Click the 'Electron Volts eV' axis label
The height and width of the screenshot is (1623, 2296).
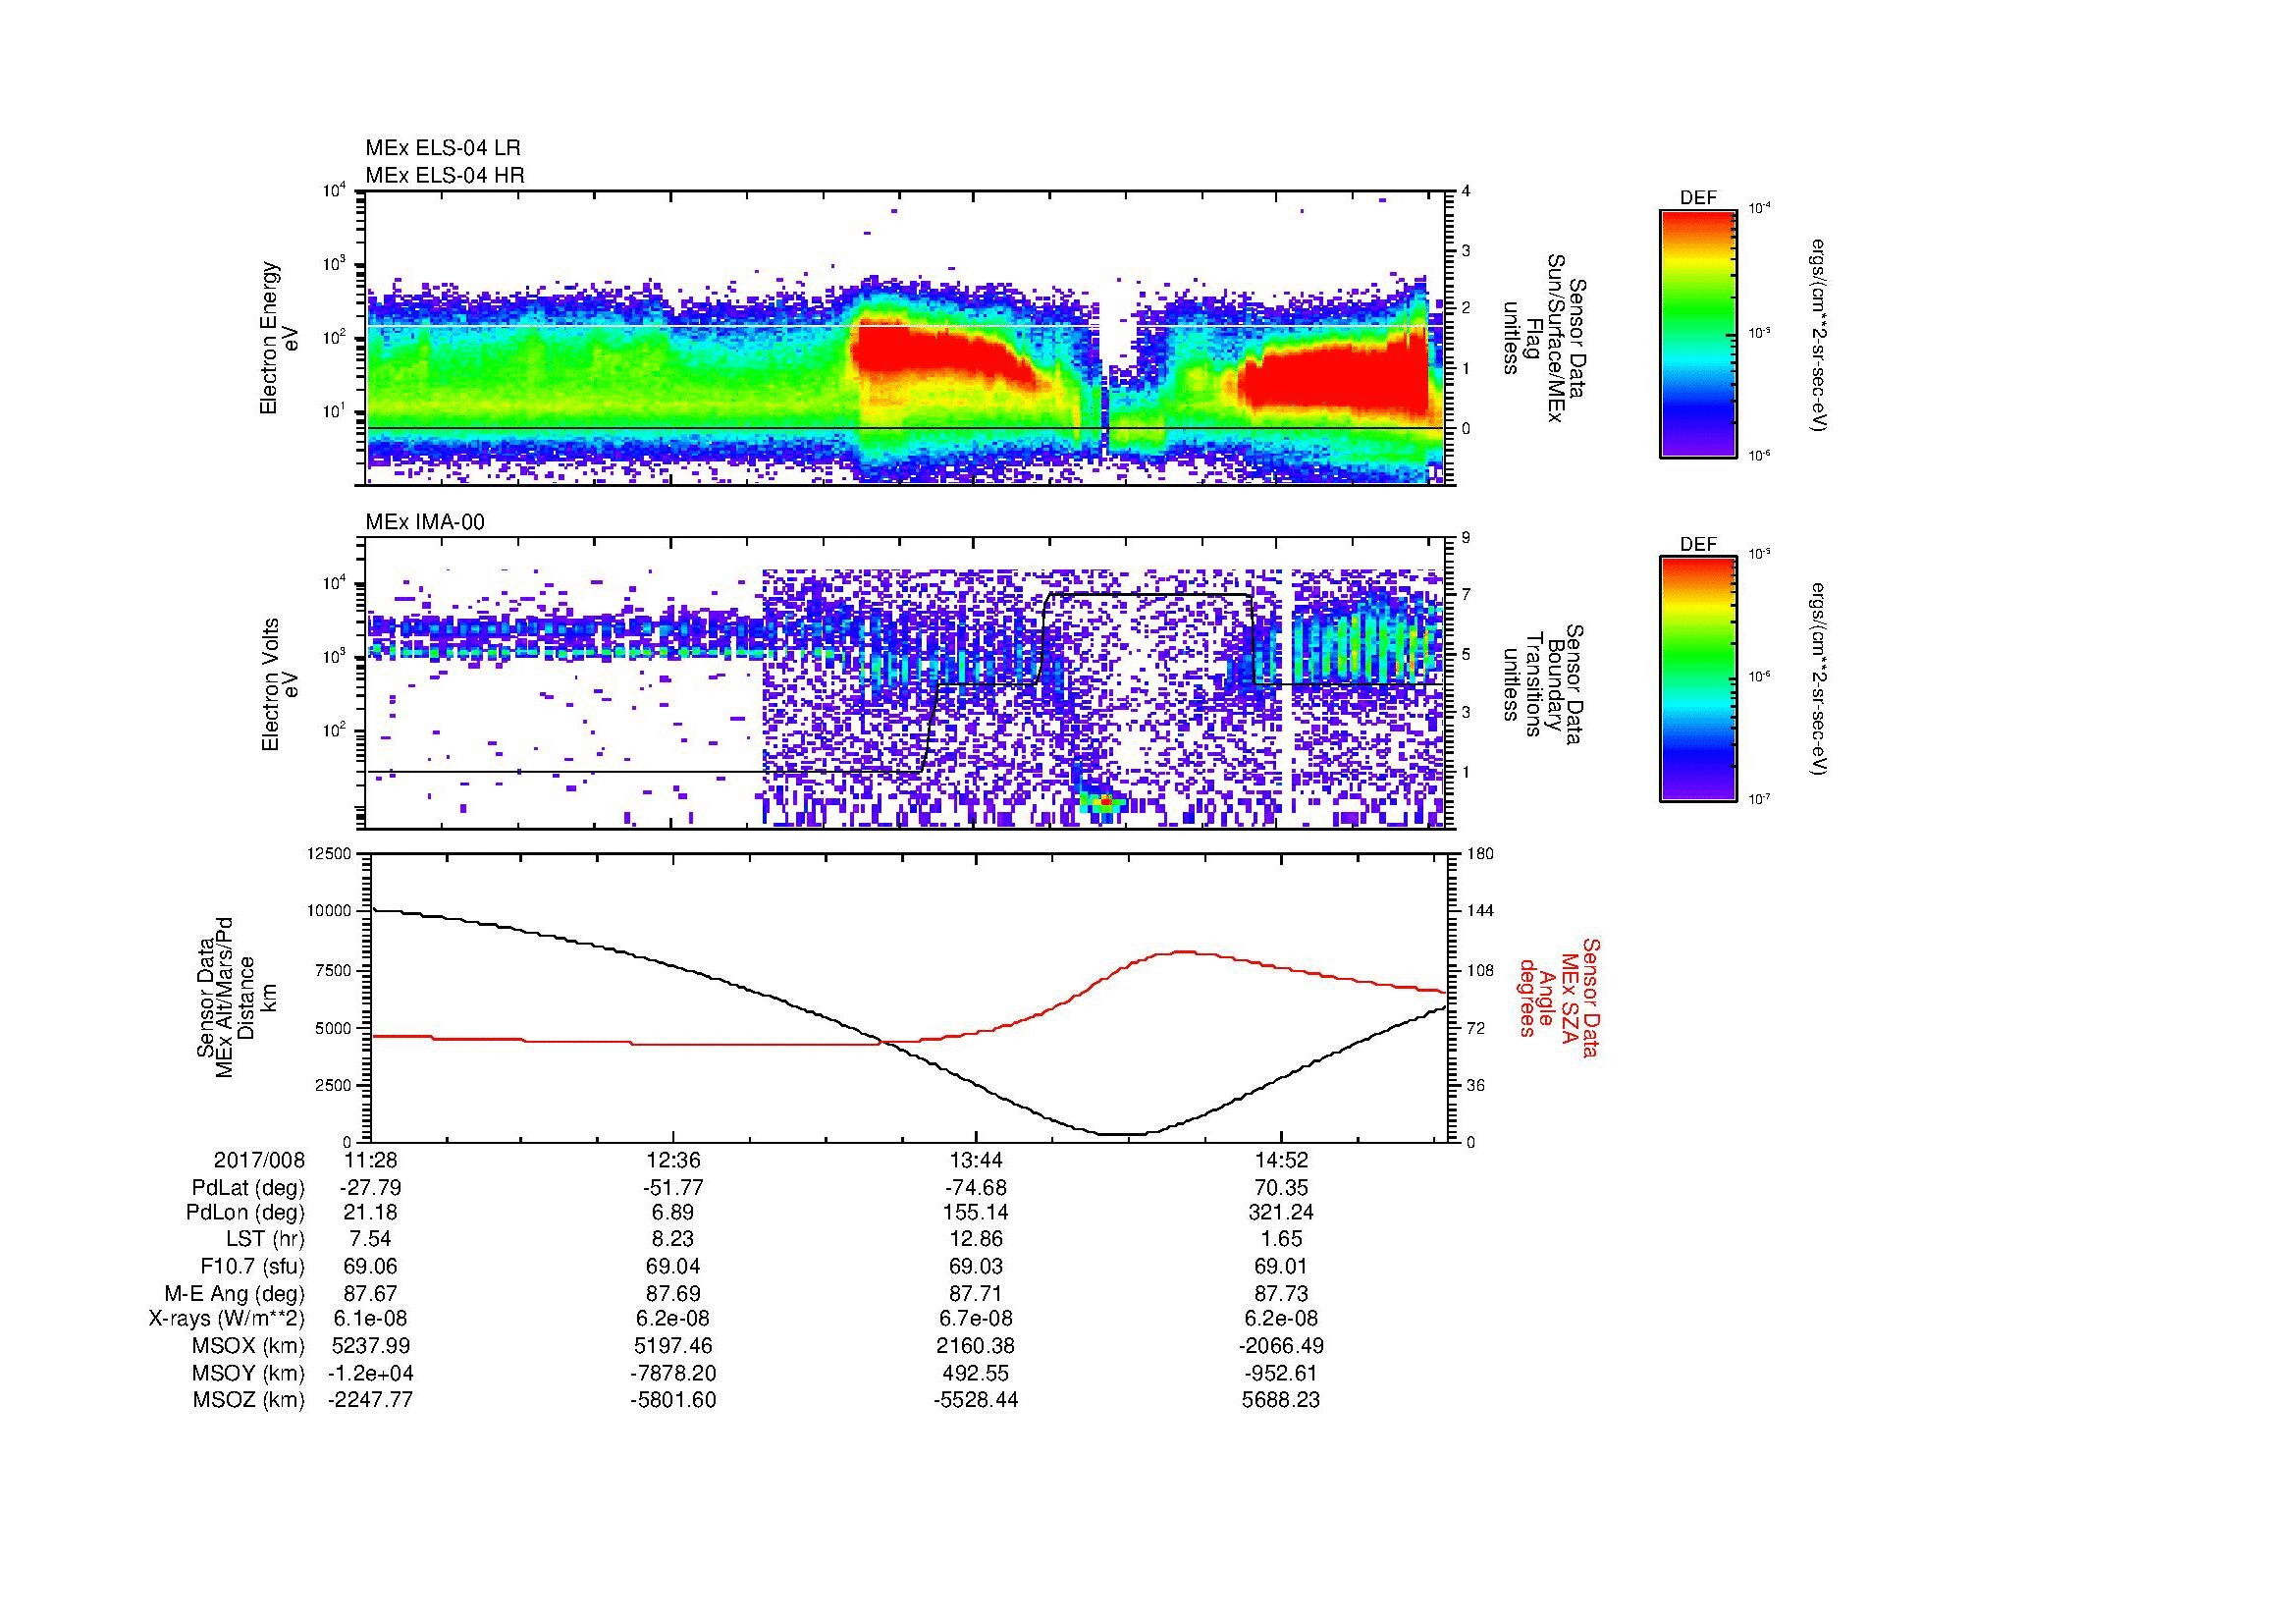click(x=280, y=684)
